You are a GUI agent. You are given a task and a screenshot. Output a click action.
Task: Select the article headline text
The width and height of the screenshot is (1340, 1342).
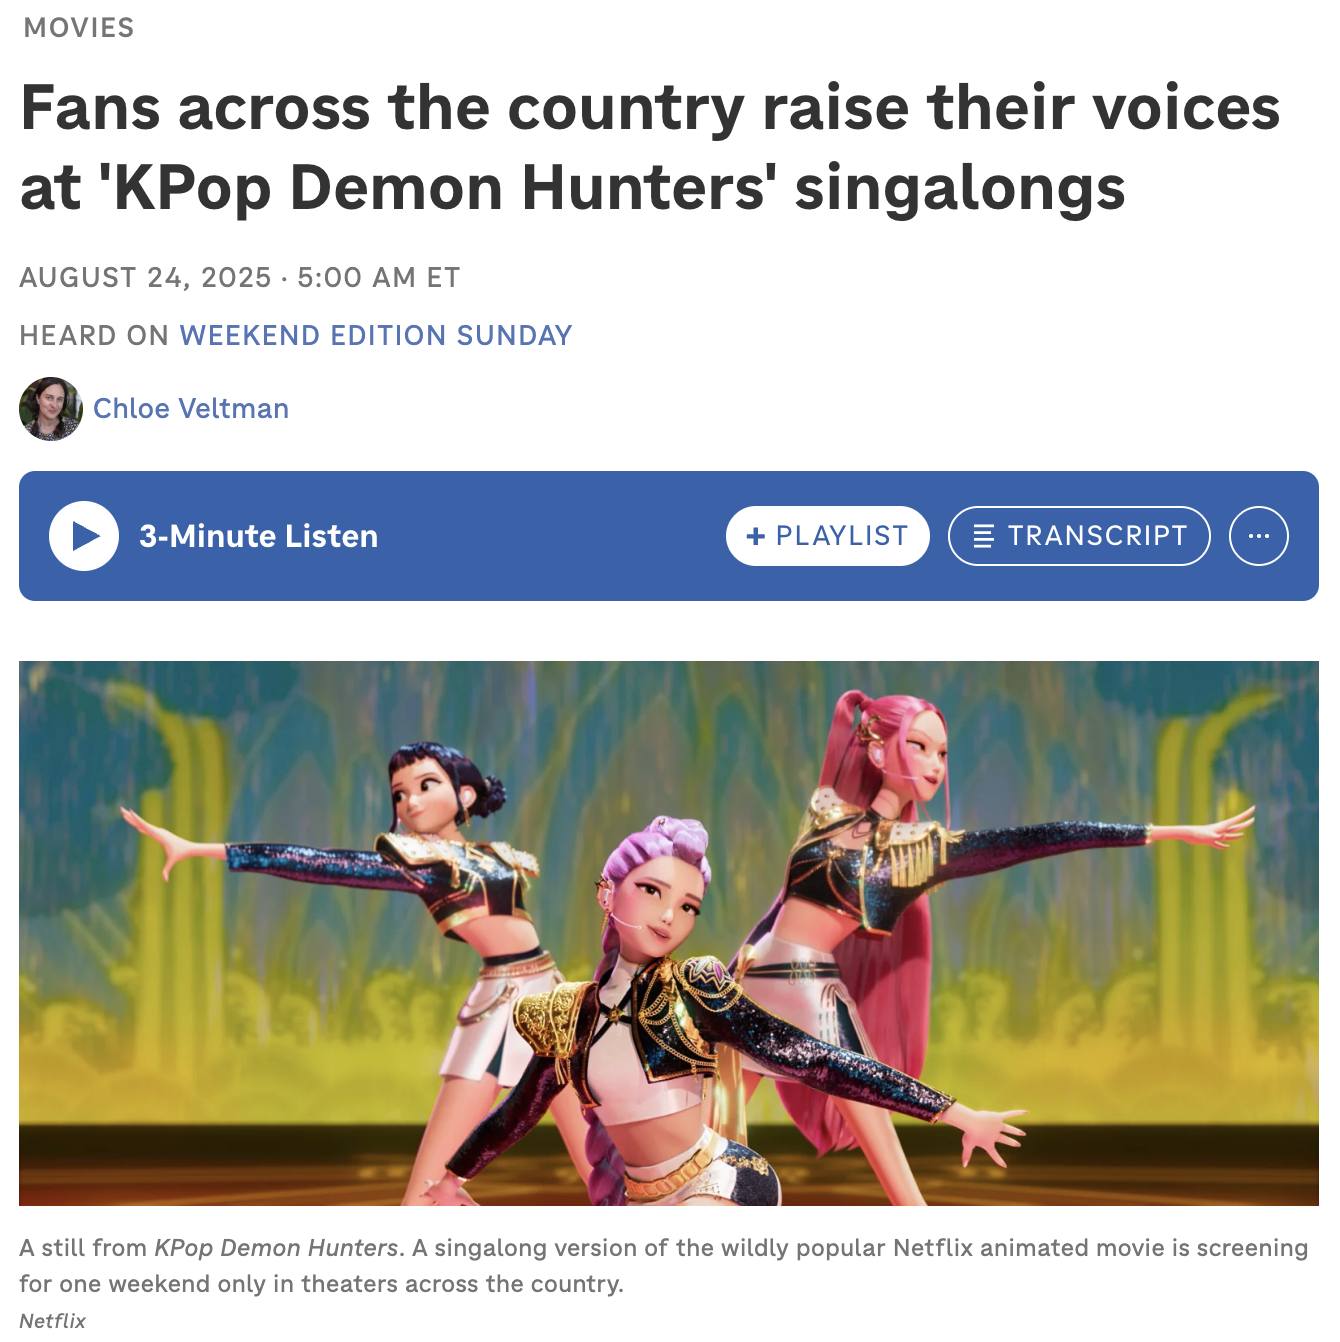click(x=650, y=148)
